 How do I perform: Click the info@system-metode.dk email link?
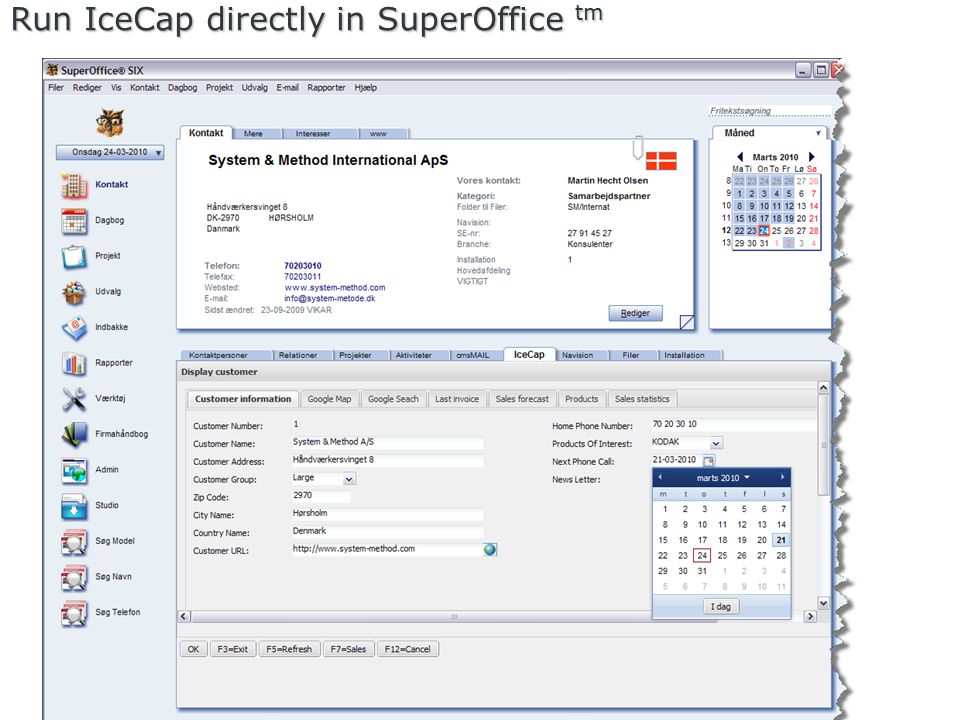pyautogui.click(x=329, y=299)
